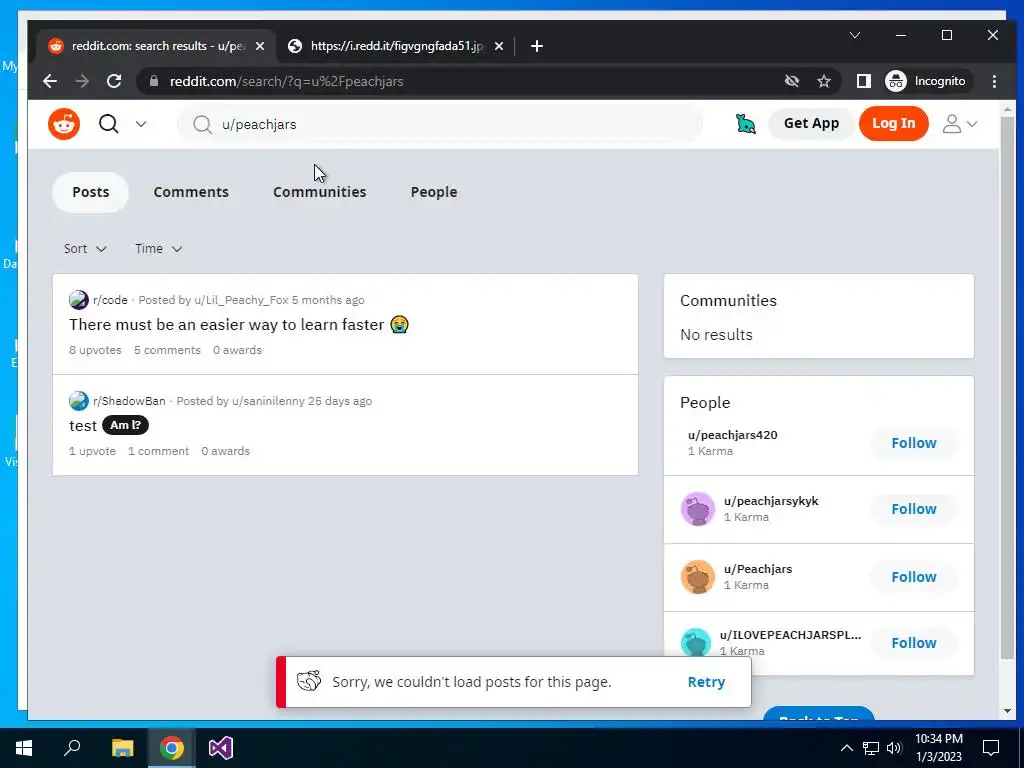This screenshot has width=1024, height=768.
Task: Click the r/ShadowBan community avatar
Action: click(x=78, y=400)
